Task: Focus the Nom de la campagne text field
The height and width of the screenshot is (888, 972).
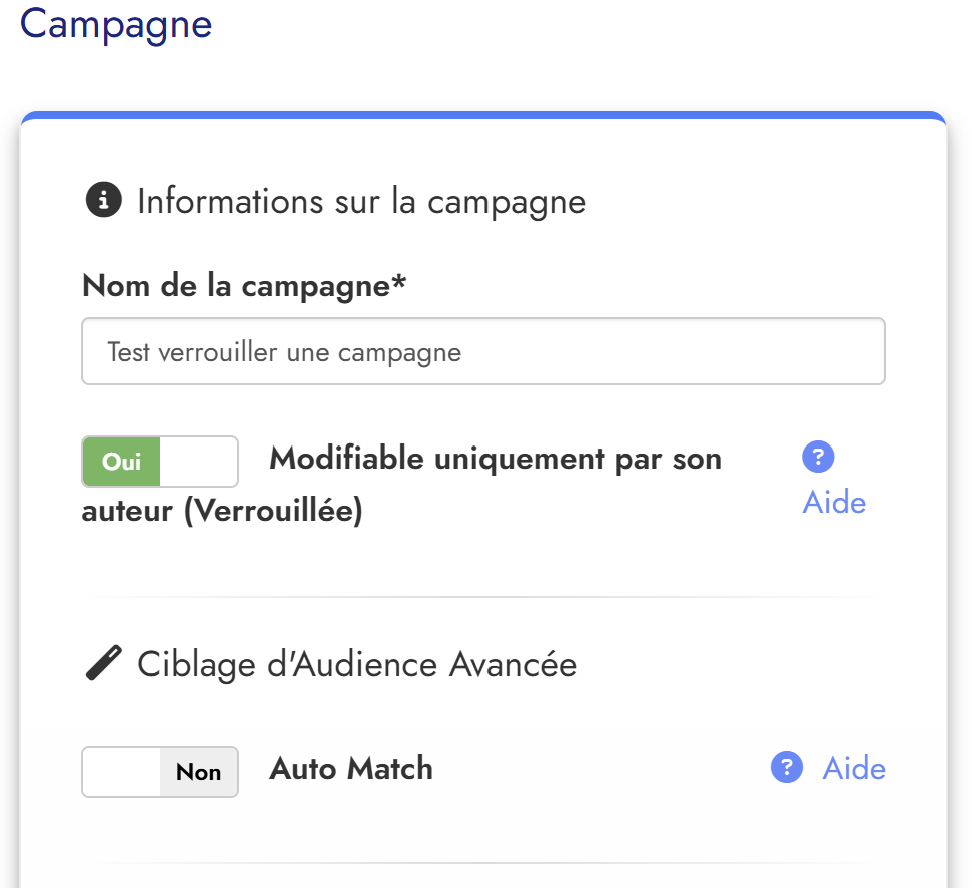Action: coord(483,352)
